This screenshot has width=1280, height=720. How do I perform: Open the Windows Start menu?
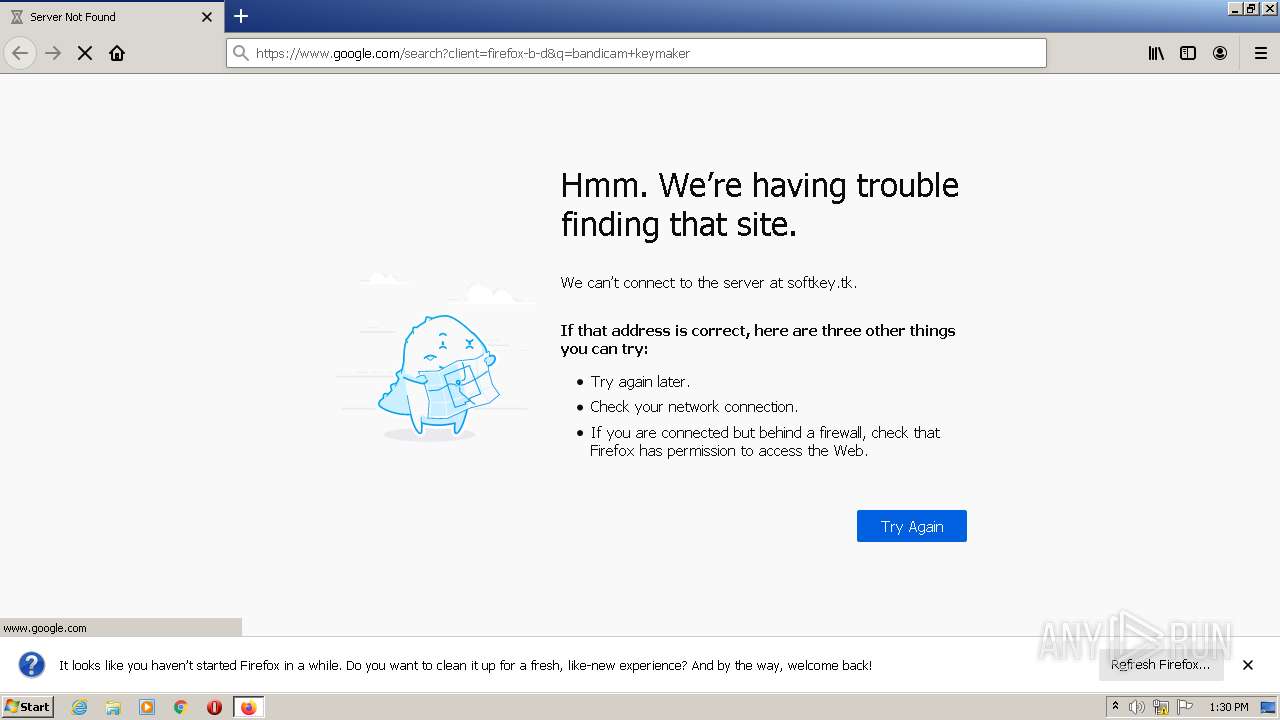28,706
